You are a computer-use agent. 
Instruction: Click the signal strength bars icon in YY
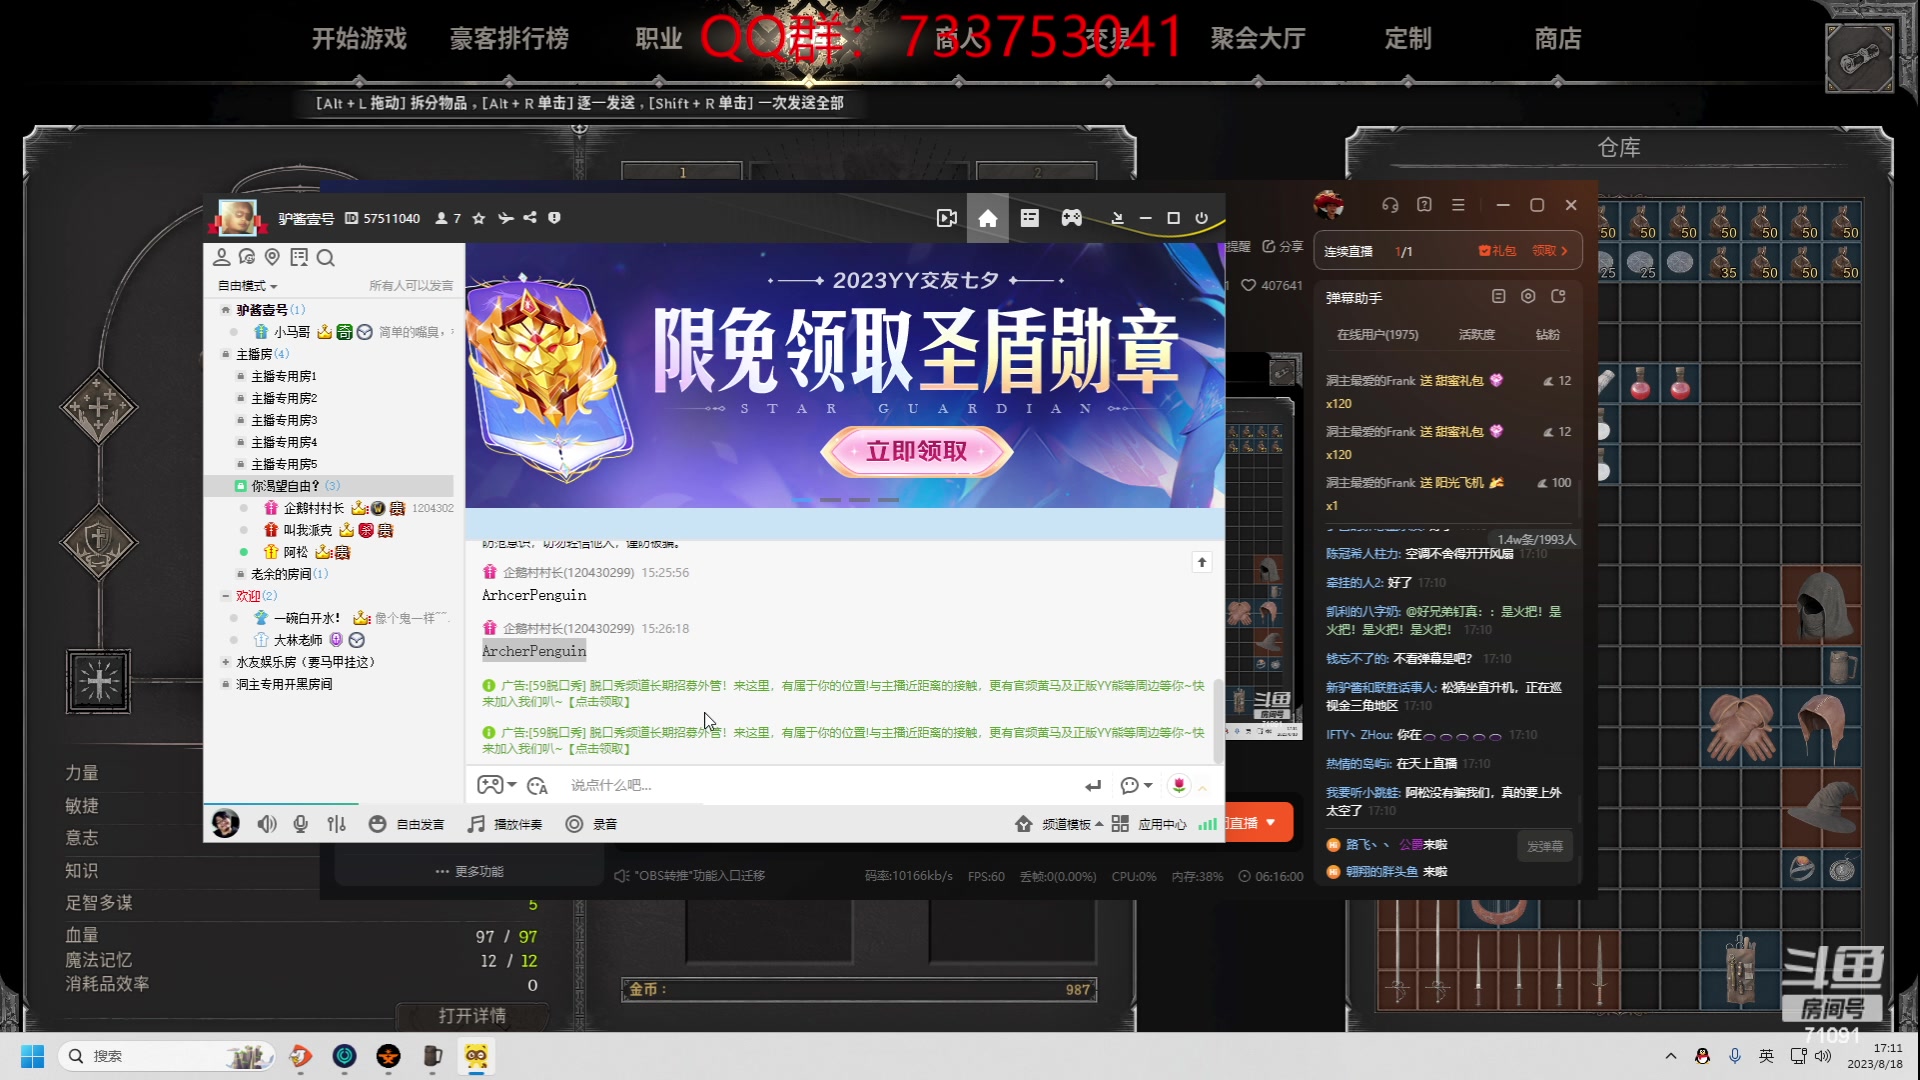pos(1208,824)
